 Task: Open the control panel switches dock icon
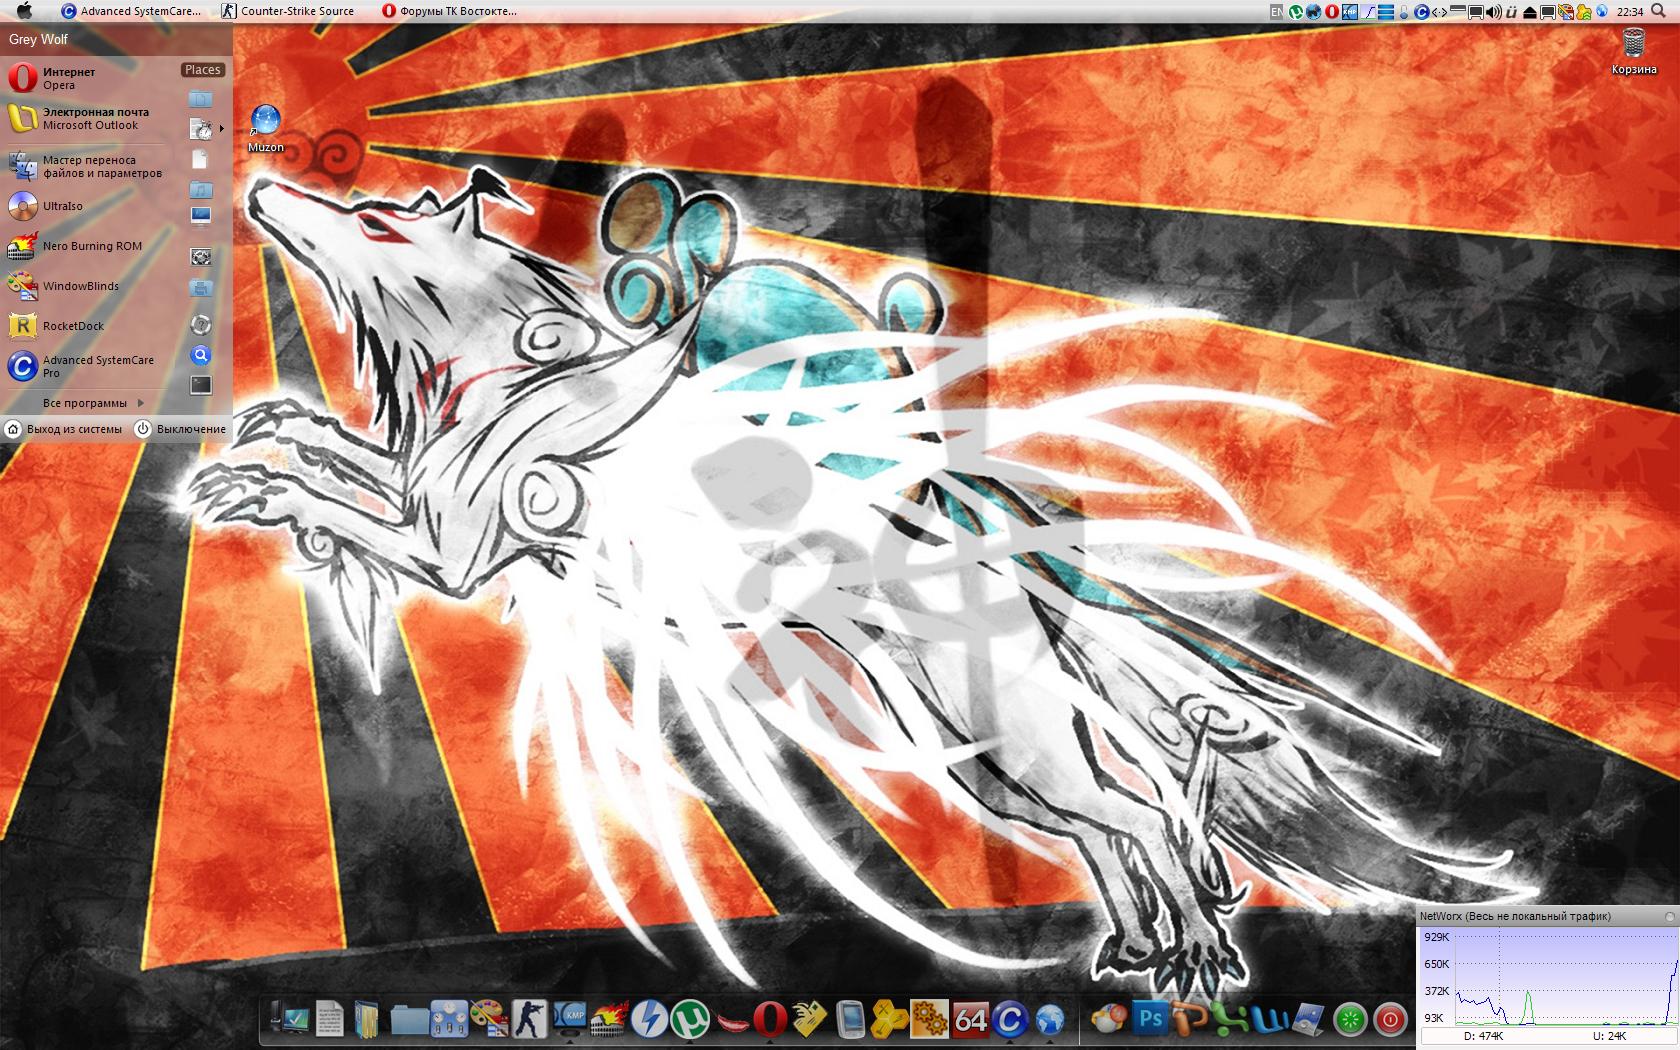coord(448,1019)
